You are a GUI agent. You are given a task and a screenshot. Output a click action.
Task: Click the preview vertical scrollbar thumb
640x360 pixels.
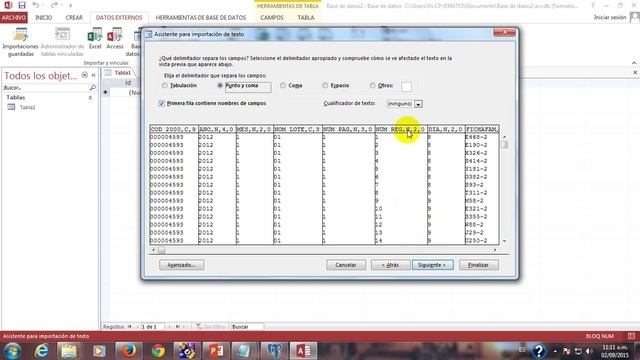click(x=504, y=145)
